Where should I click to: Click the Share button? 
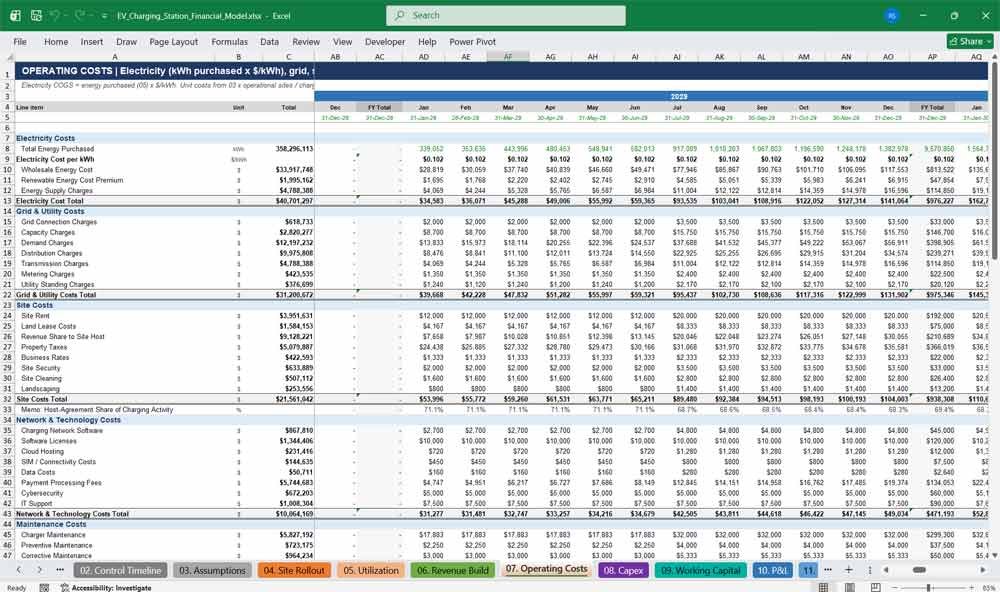point(970,41)
